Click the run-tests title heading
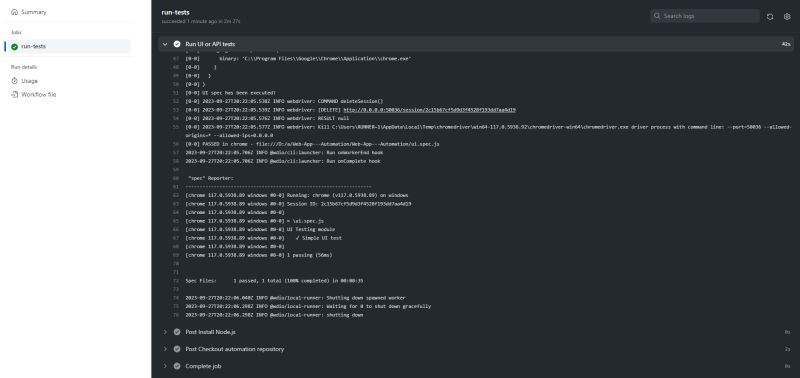The height and width of the screenshot is (378, 800). [x=176, y=12]
